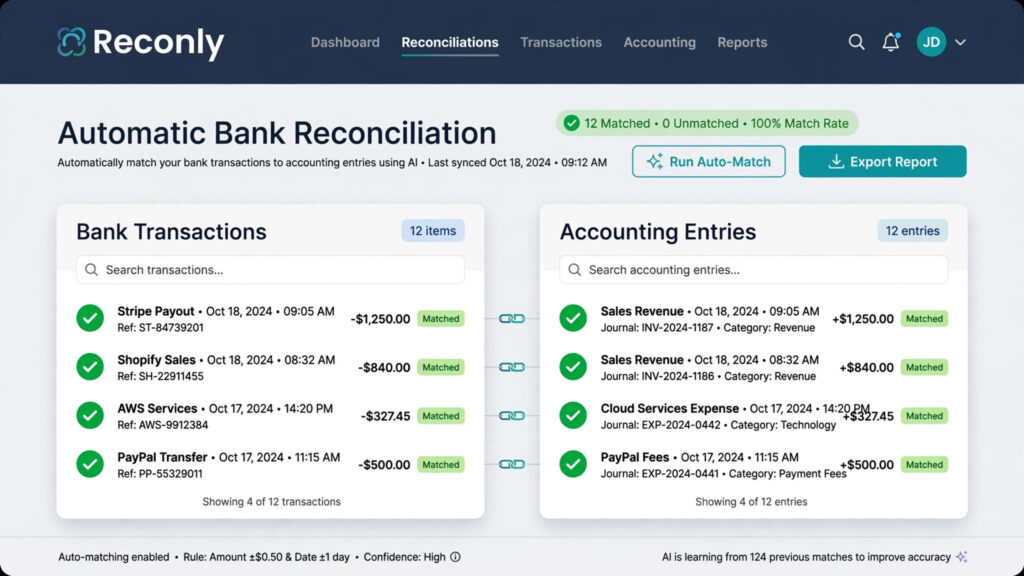The width and height of the screenshot is (1024, 576).
Task: Click checkmark icon for PayPal Transfer
Action: click(x=90, y=464)
